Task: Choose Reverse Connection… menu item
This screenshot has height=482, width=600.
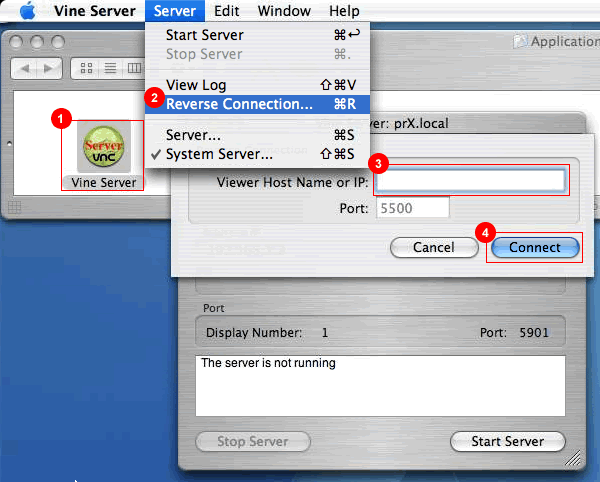Action: pos(257,104)
